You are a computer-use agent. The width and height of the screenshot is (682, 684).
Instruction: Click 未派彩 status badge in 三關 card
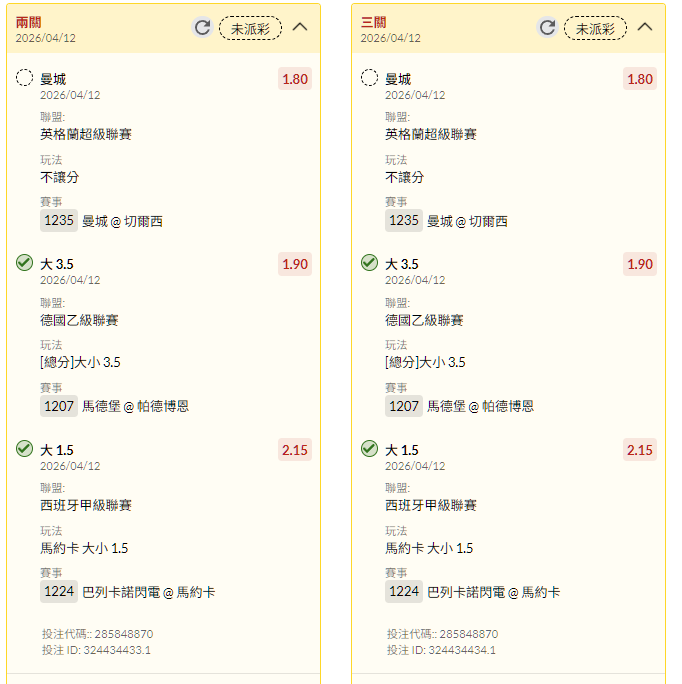tap(595, 28)
